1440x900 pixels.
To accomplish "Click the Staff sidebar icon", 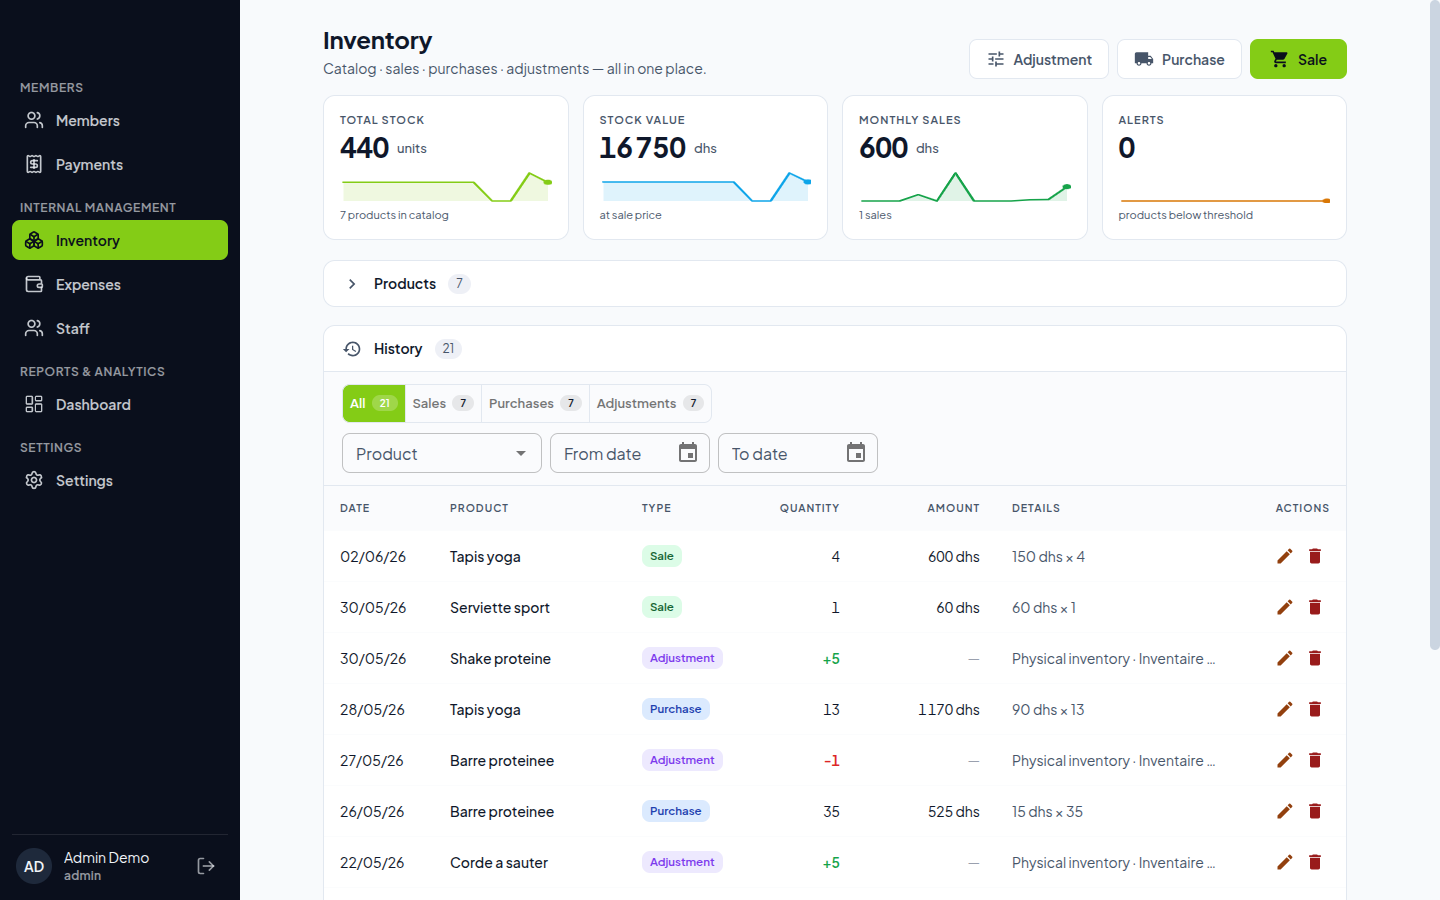I will pyautogui.click(x=34, y=328).
